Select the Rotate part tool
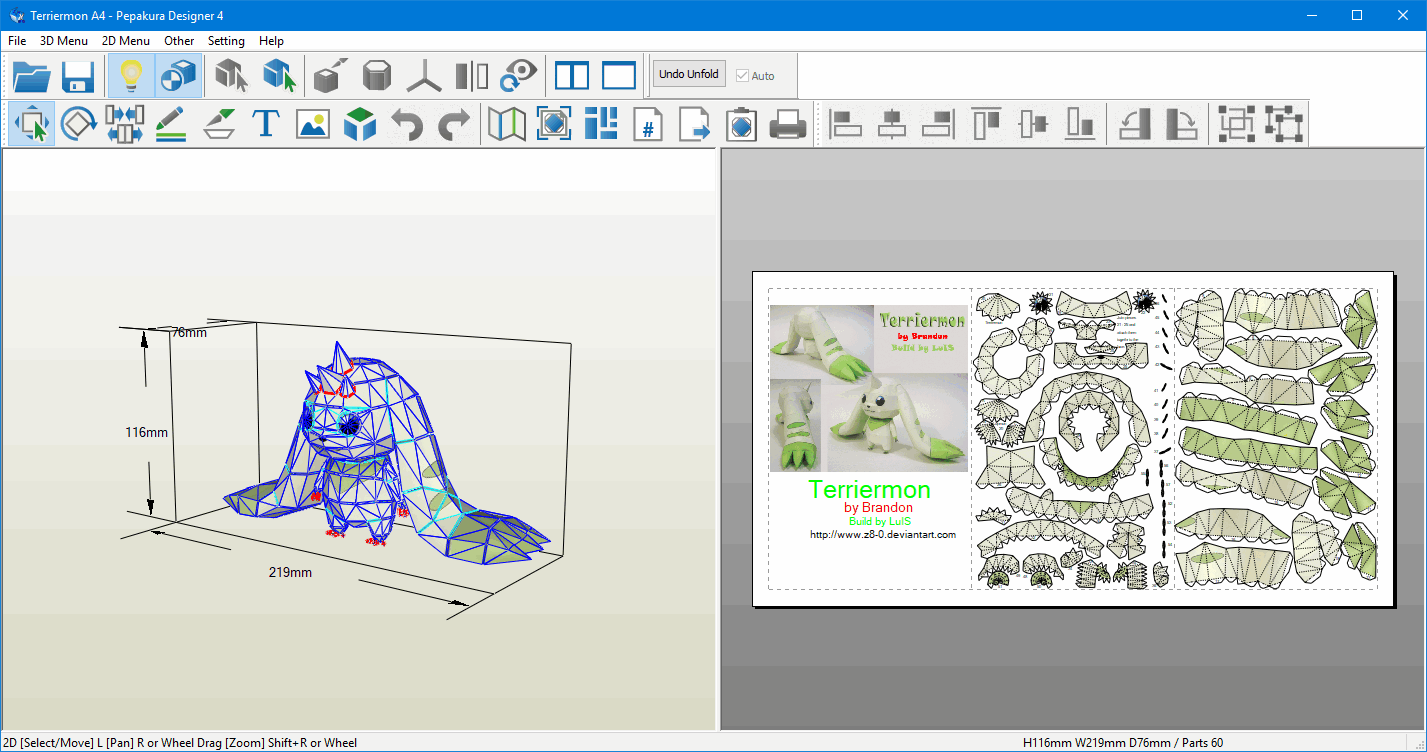This screenshot has height=752, width=1427. [78, 125]
